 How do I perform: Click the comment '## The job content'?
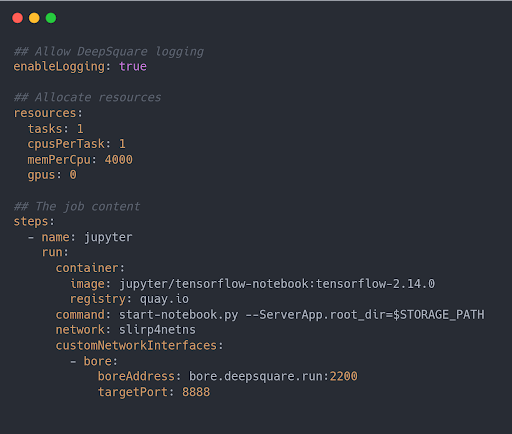(x=77, y=206)
